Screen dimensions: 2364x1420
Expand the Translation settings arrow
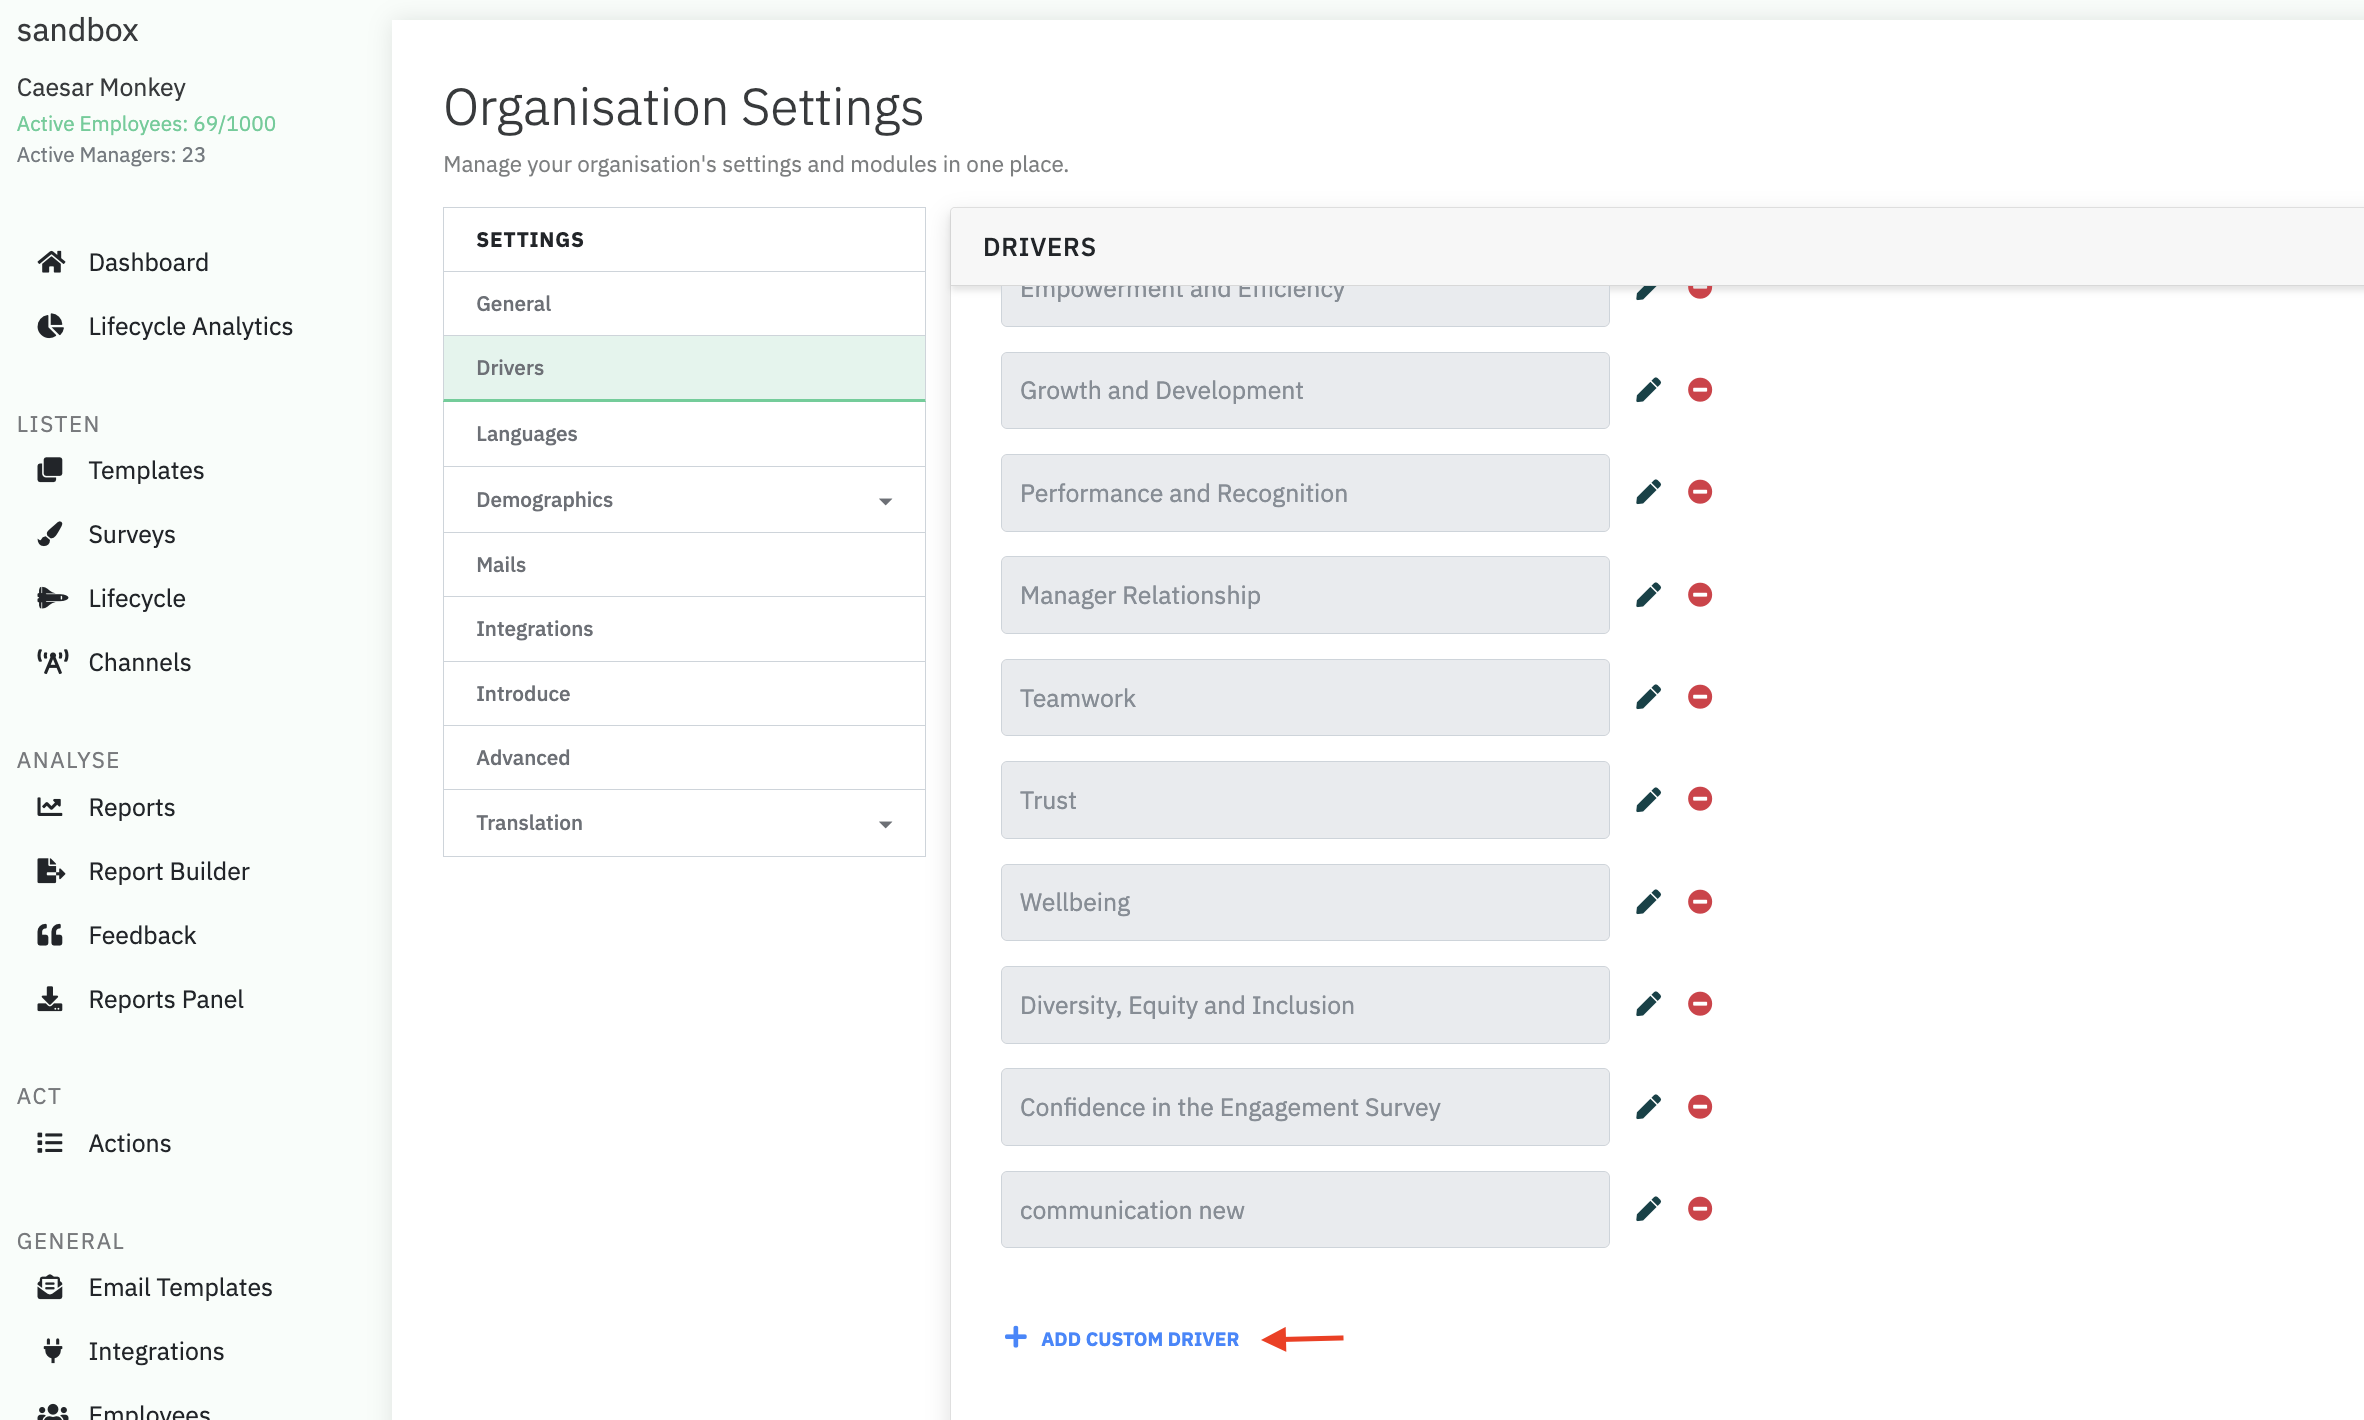coord(884,824)
